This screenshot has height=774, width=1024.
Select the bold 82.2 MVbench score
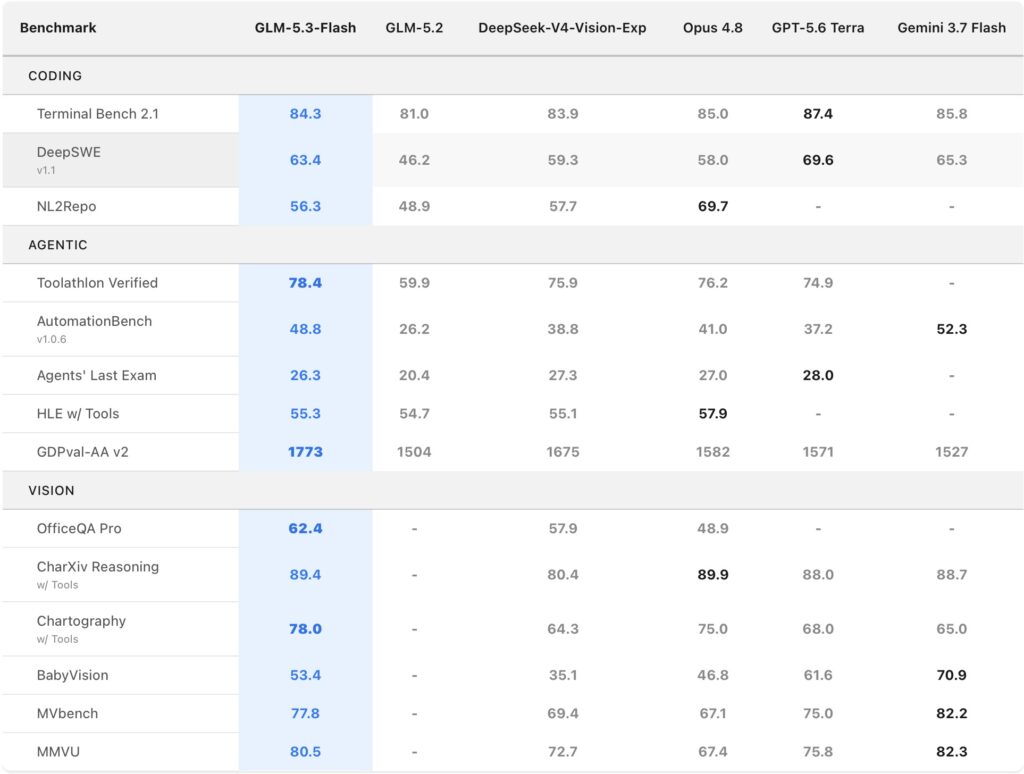(952, 713)
